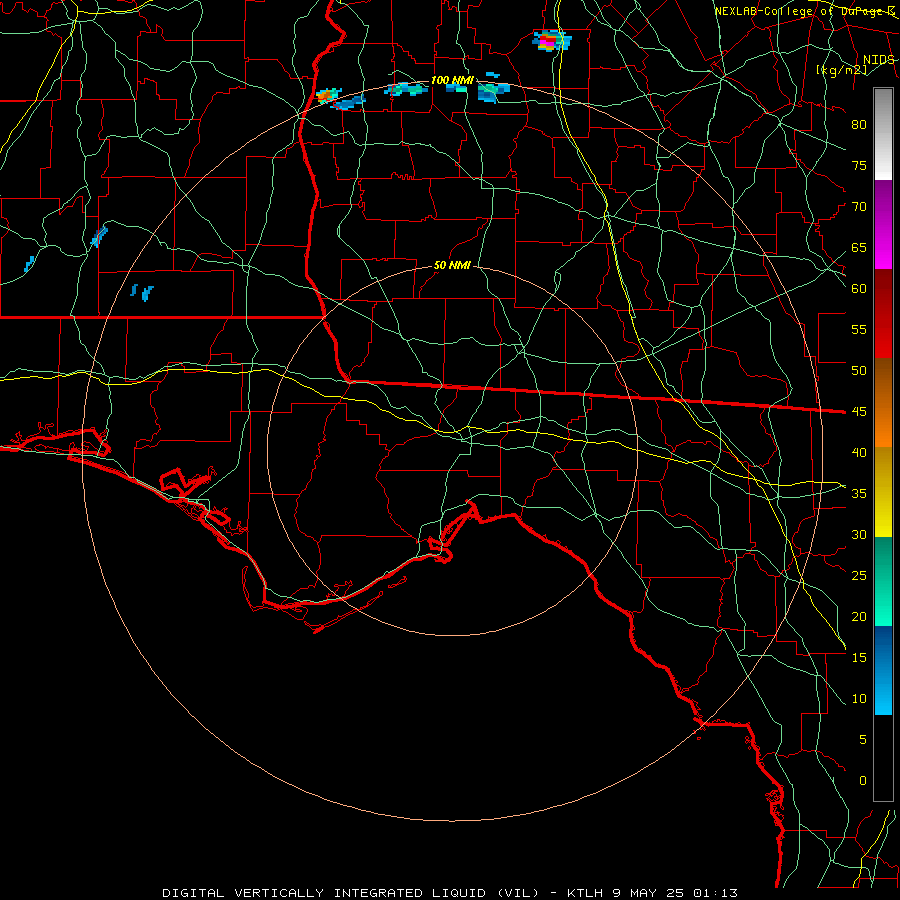Click the scale value 65
This screenshot has width=900, height=900.
859,247
